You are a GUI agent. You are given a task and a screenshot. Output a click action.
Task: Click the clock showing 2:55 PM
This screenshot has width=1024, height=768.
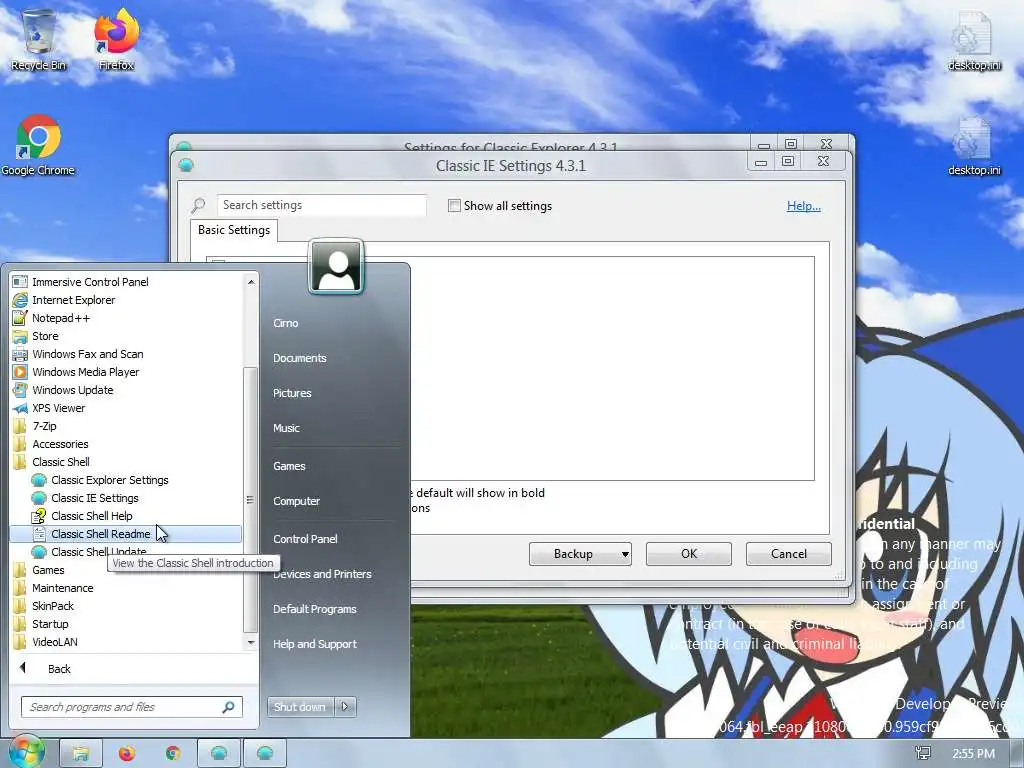tap(974, 754)
